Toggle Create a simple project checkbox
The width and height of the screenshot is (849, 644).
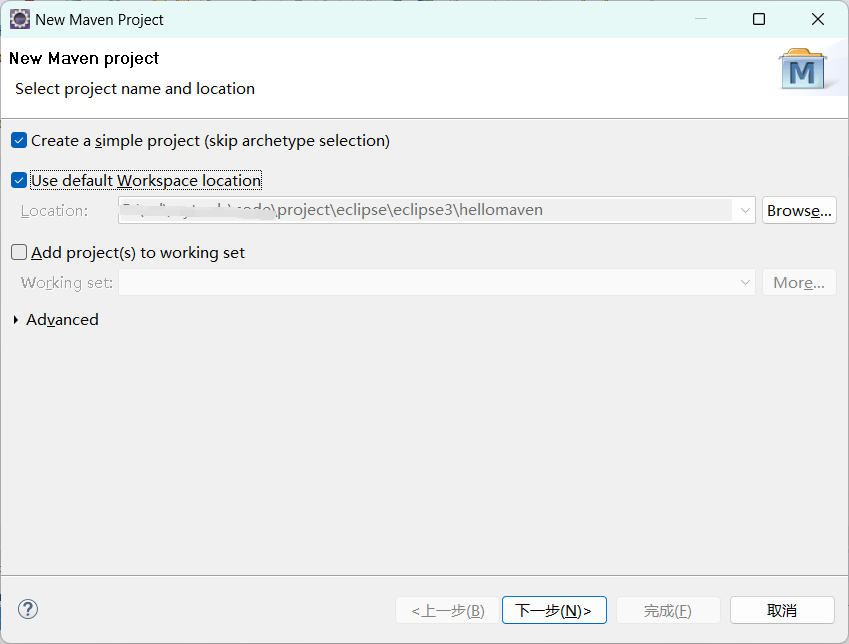[x=19, y=141]
